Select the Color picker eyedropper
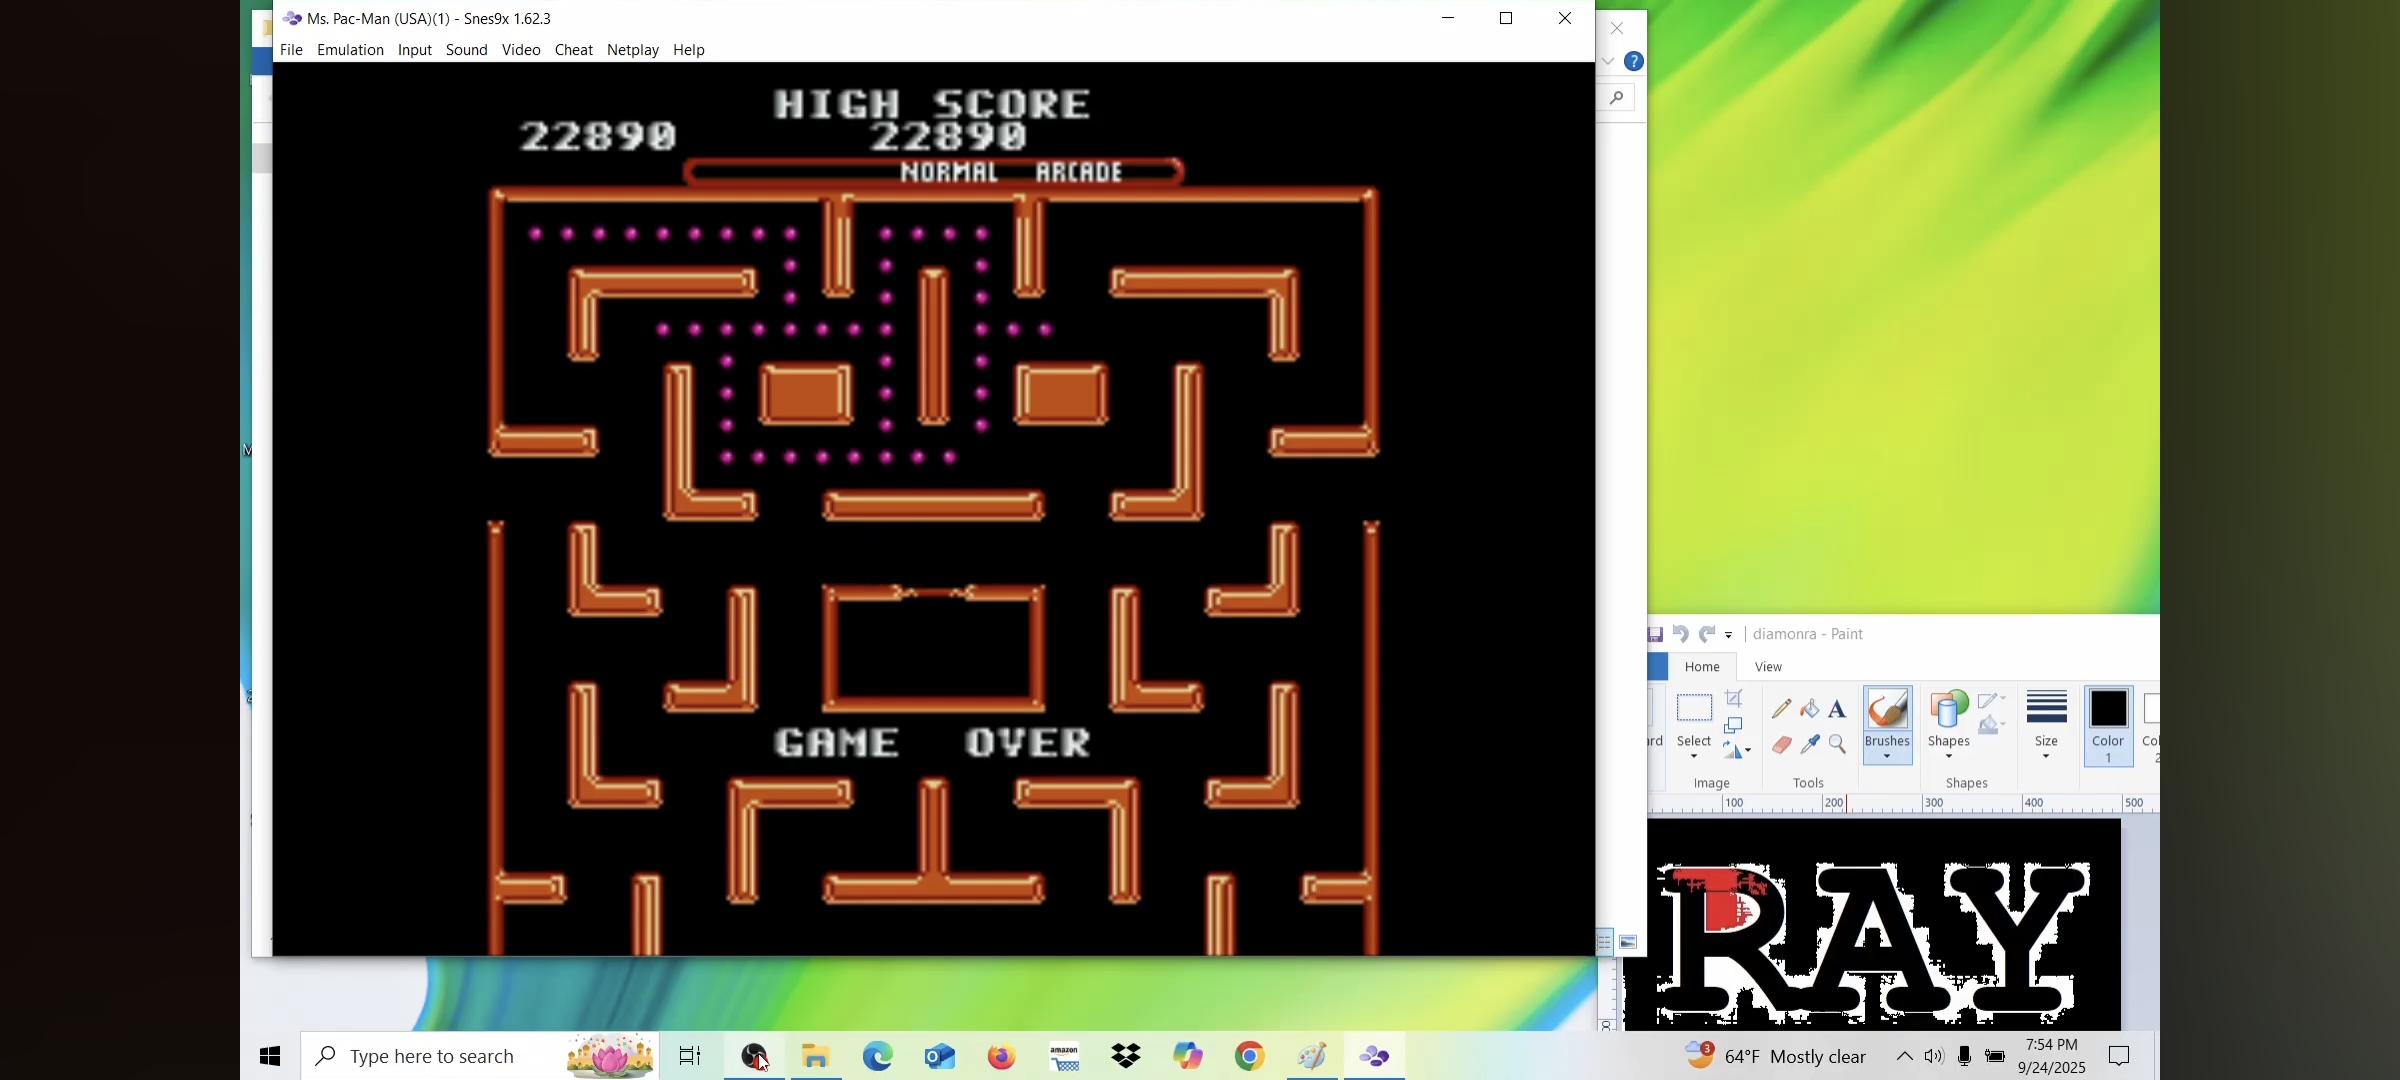Image resolution: width=2400 pixels, height=1080 pixels. [x=1810, y=744]
